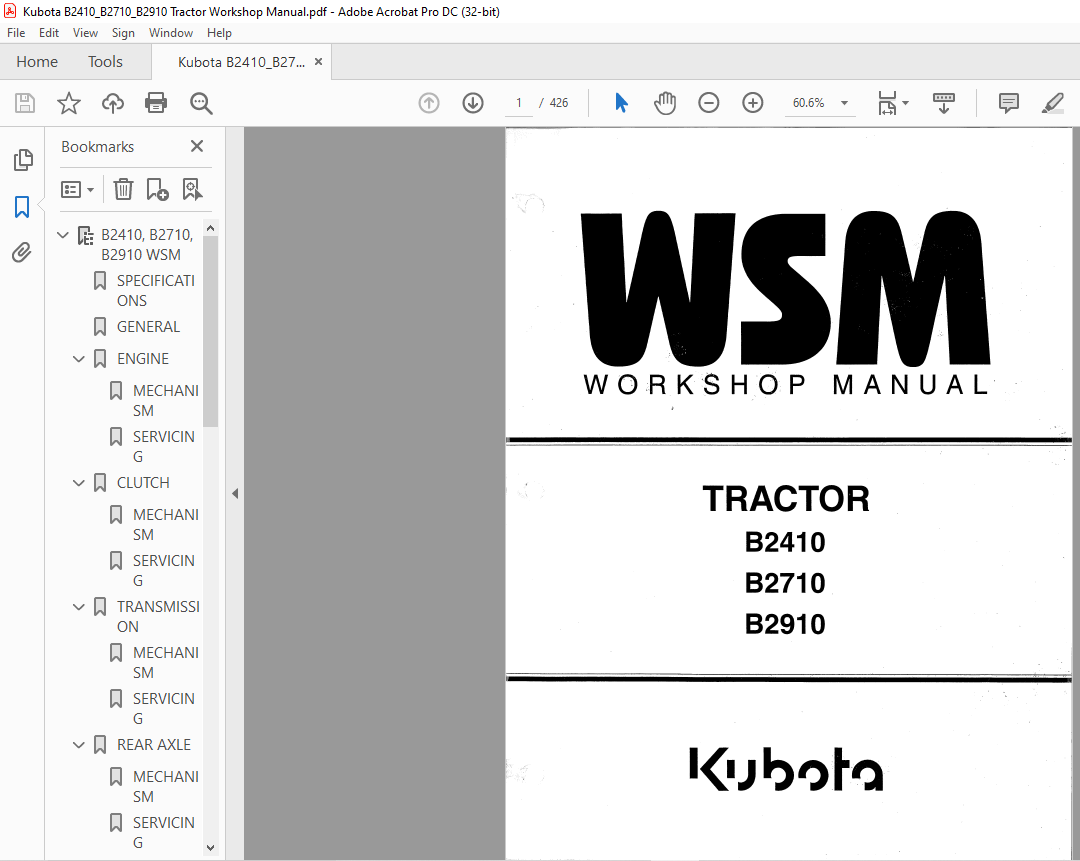Click the current page number field
This screenshot has height=861, width=1080.
tap(519, 103)
